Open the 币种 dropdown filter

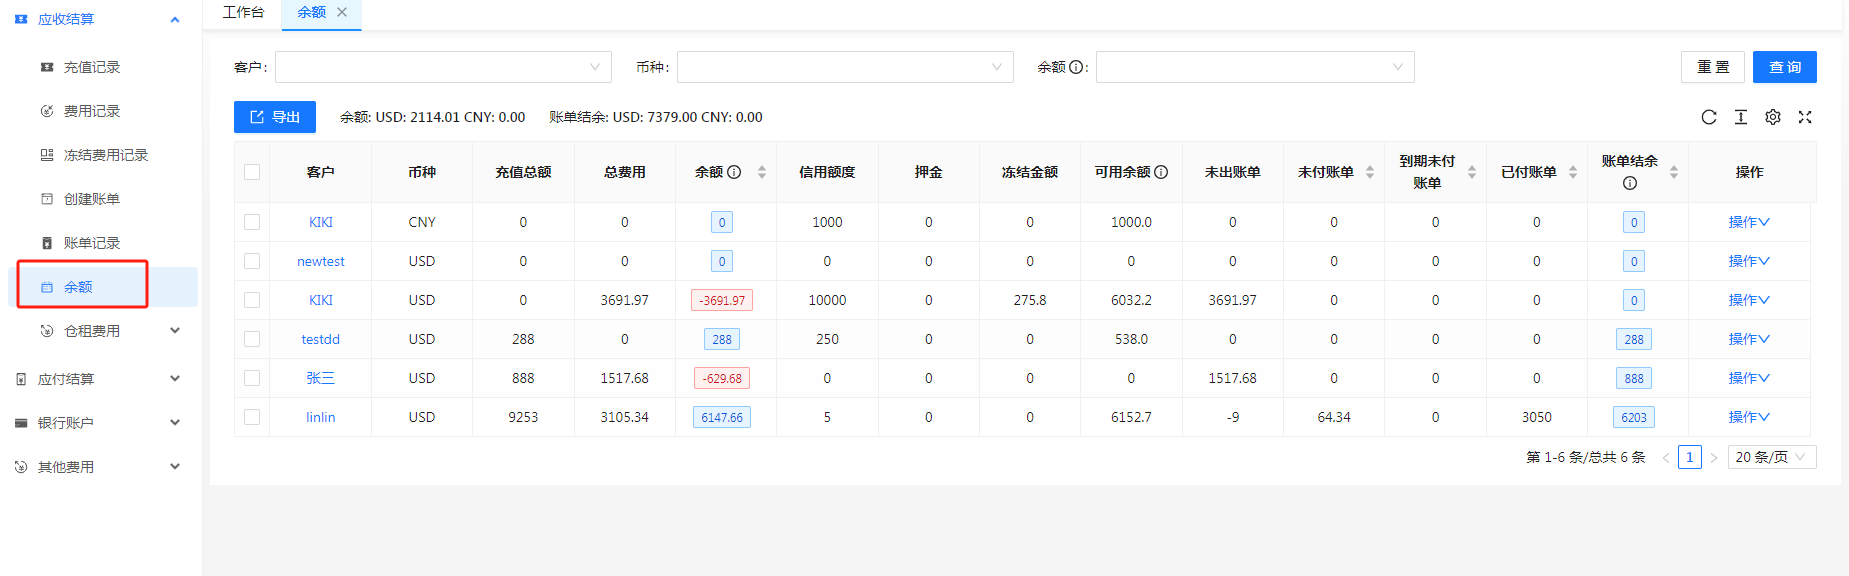point(845,67)
